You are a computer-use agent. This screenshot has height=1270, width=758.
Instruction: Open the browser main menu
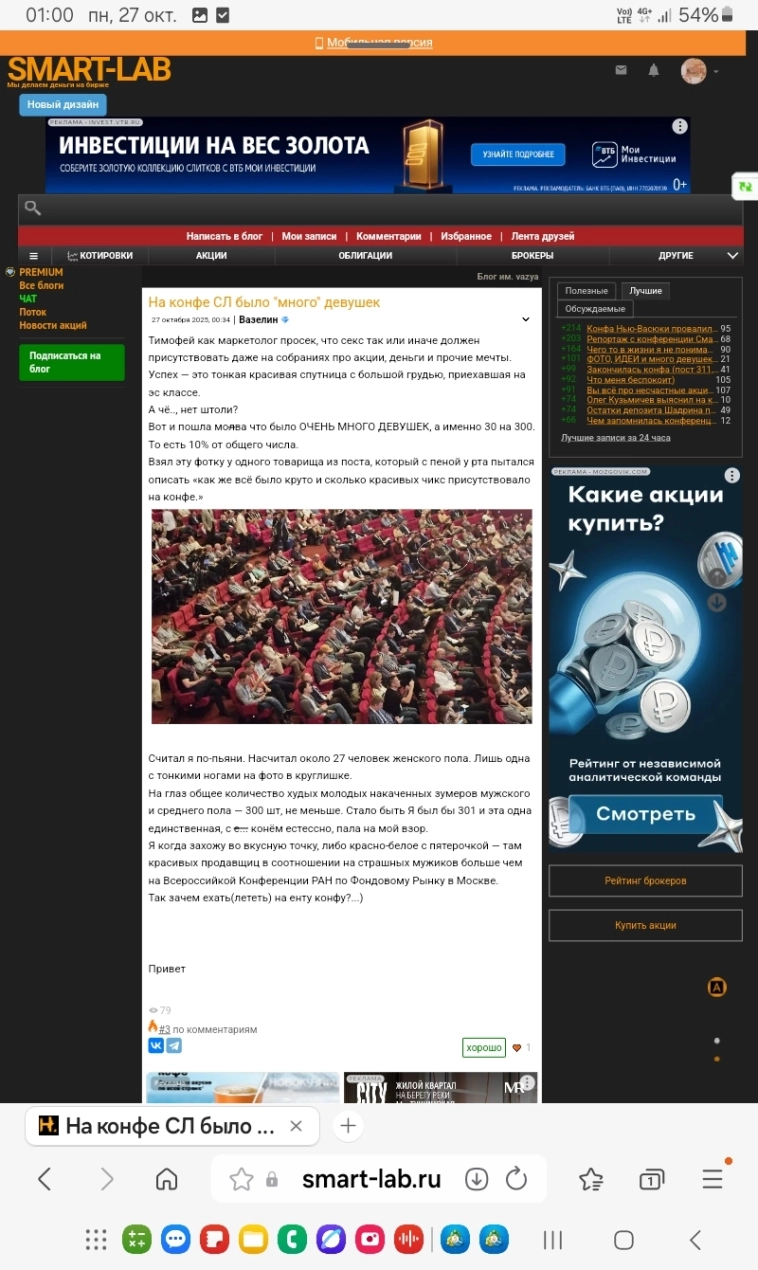click(x=713, y=1179)
